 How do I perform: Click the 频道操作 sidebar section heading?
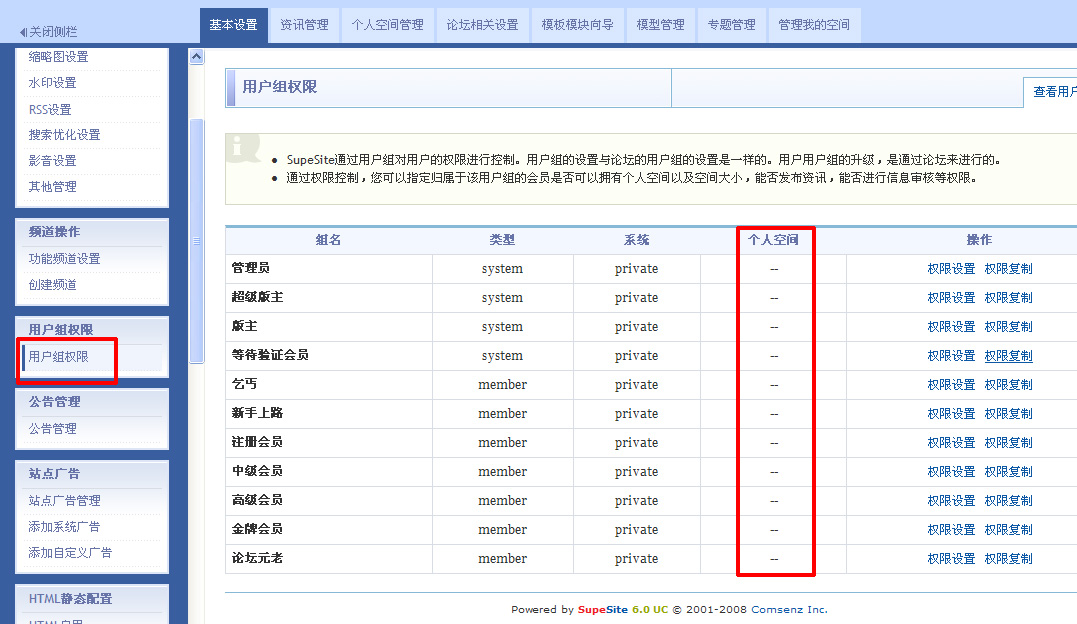pyautogui.click(x=54, y=232)
